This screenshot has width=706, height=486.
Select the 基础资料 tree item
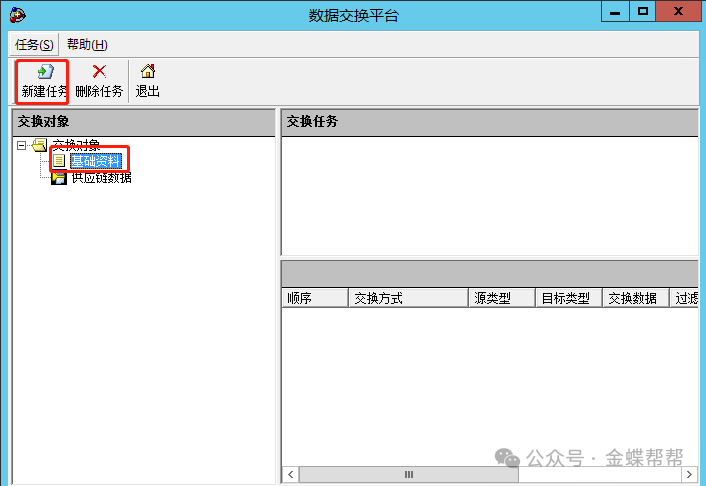(96, 161)
